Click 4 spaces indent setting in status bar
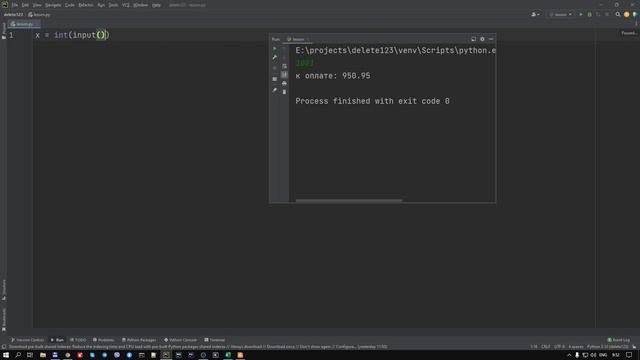 pos(576,347)
